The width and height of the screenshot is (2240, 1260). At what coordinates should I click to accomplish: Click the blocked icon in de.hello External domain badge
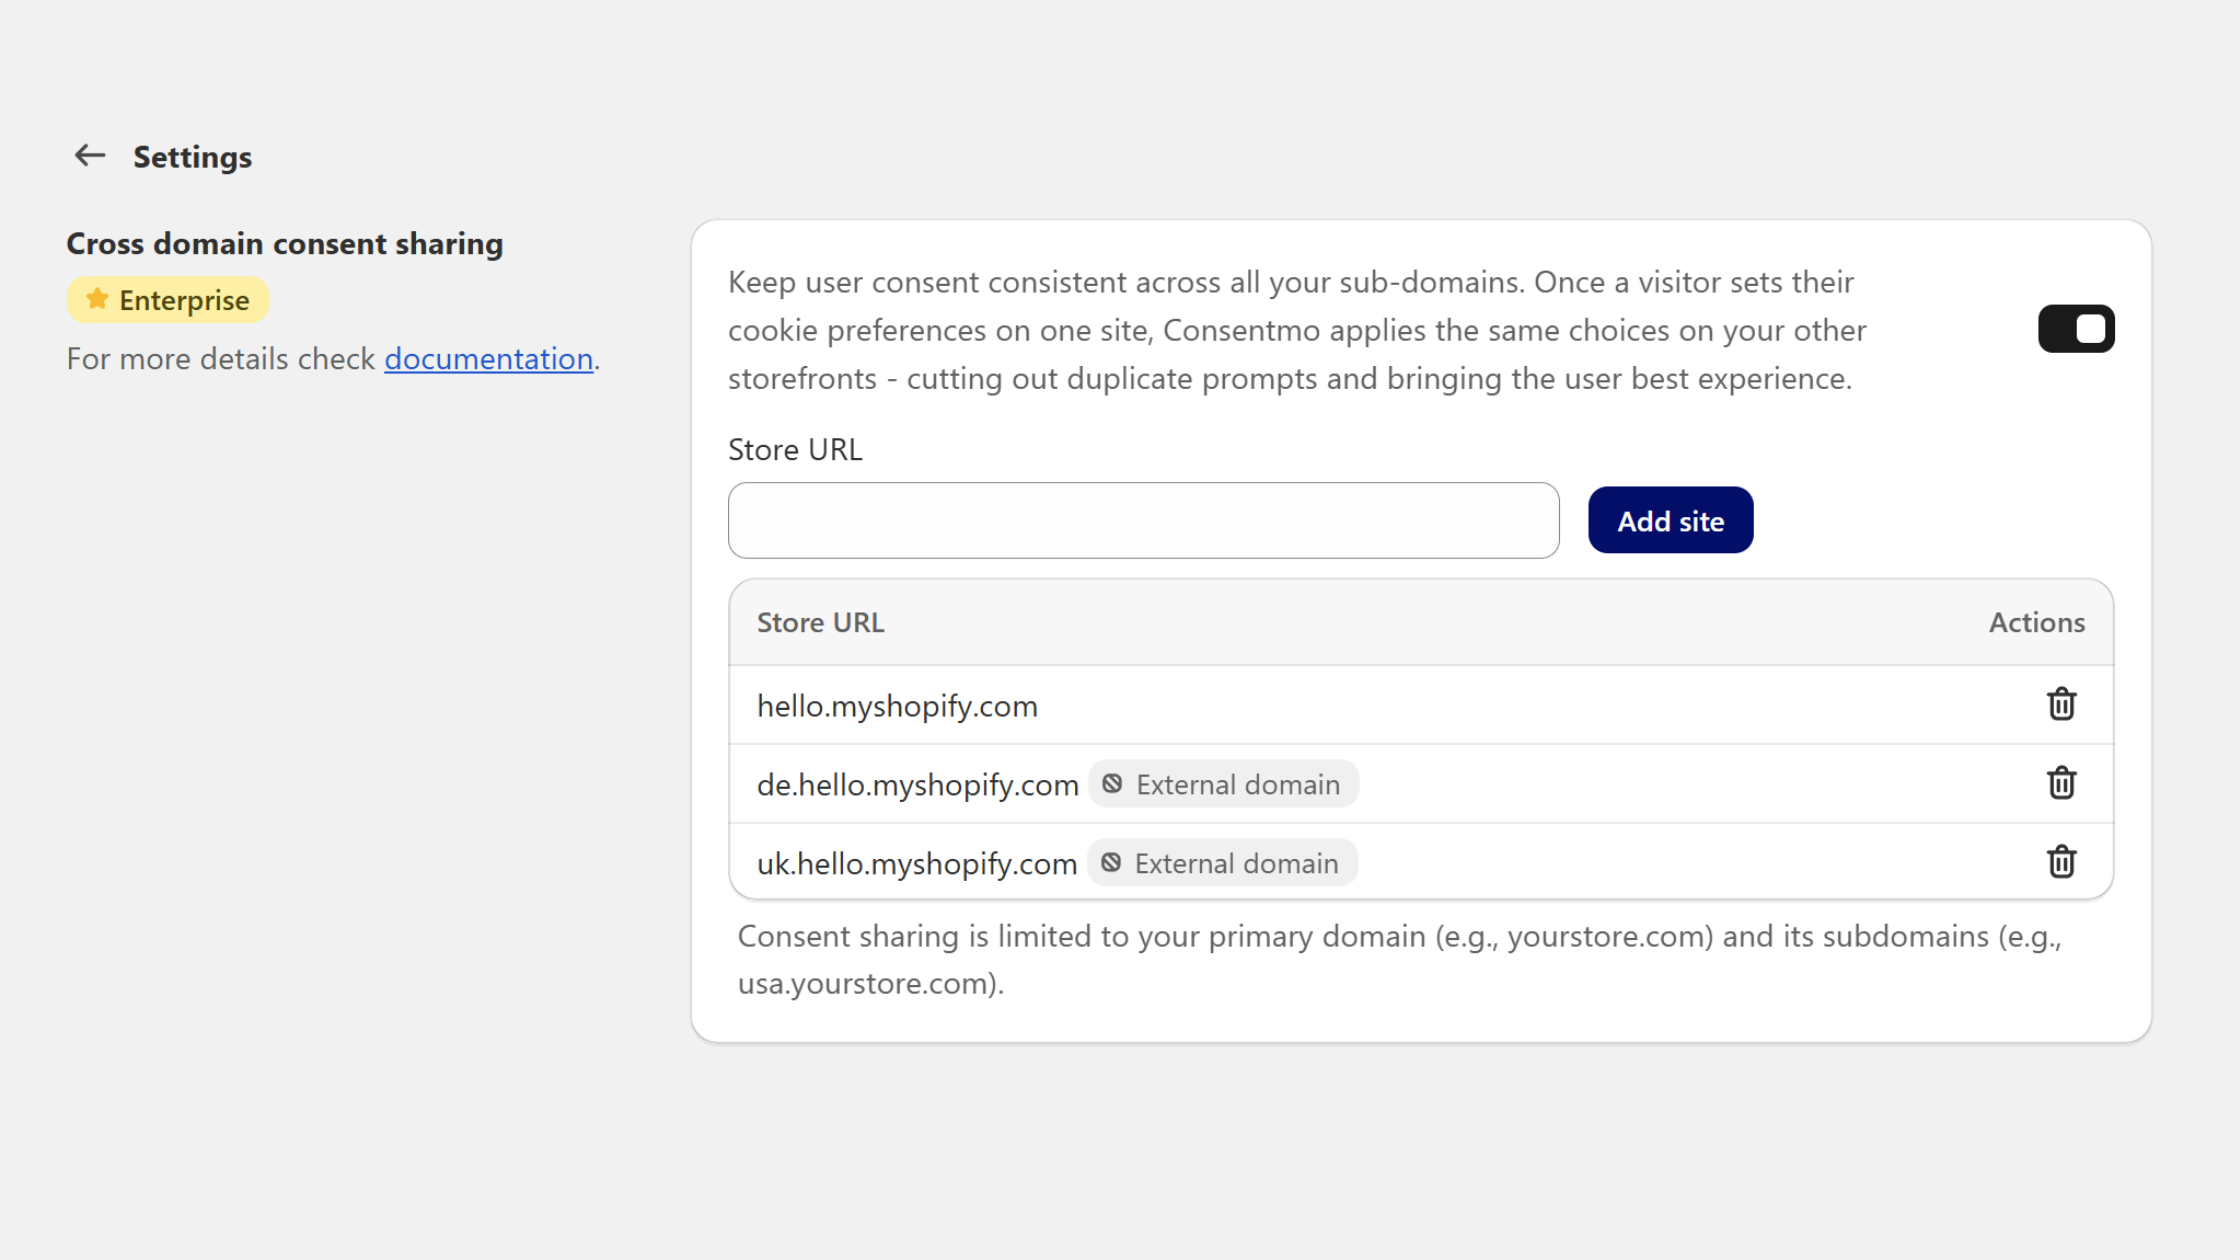(x=1112, y=784)
